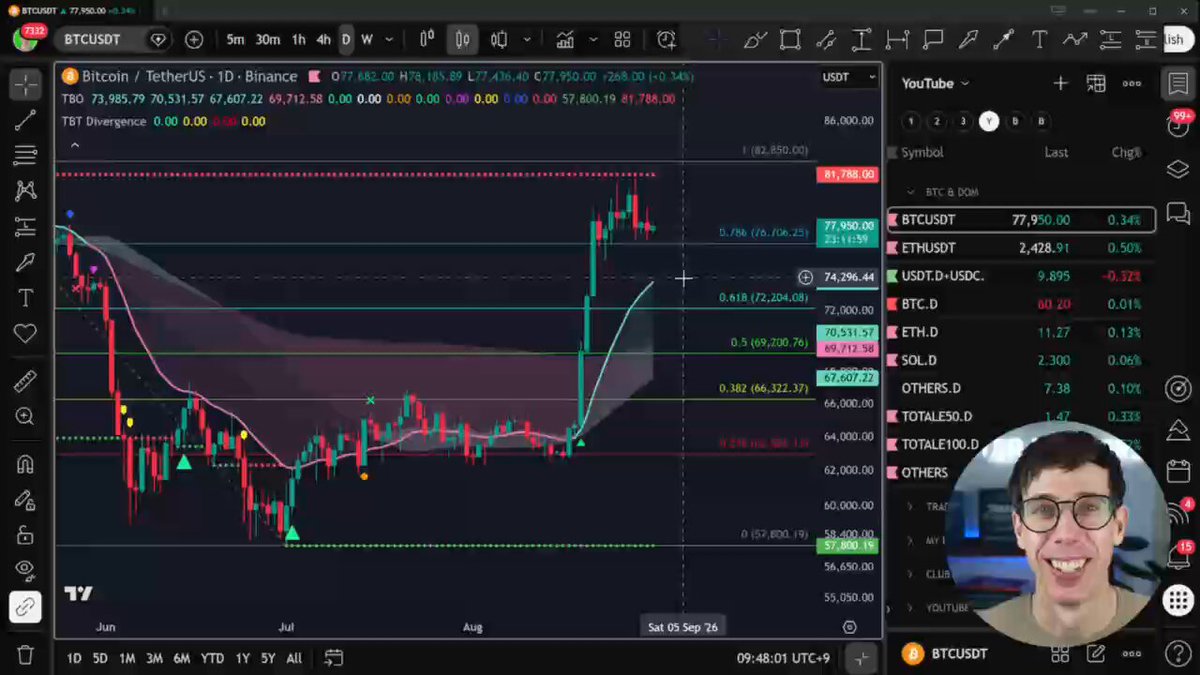Open the watchlist bookmark panel icon in right sidebar

pyautogui.click(x=1177, y=83)
